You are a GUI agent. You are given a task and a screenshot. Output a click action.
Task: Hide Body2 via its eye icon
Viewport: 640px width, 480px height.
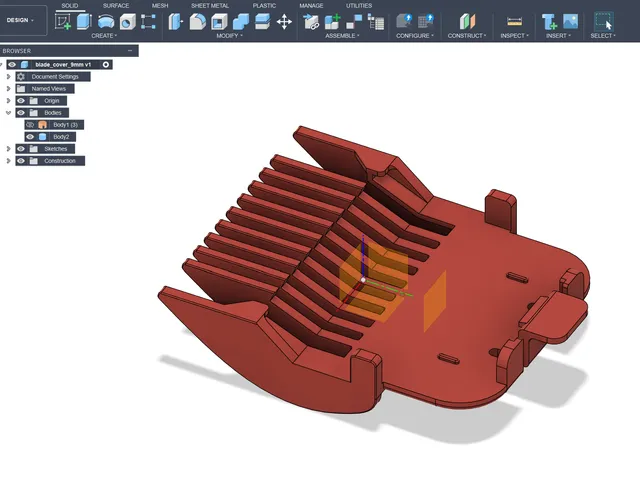tap(30, 137)
